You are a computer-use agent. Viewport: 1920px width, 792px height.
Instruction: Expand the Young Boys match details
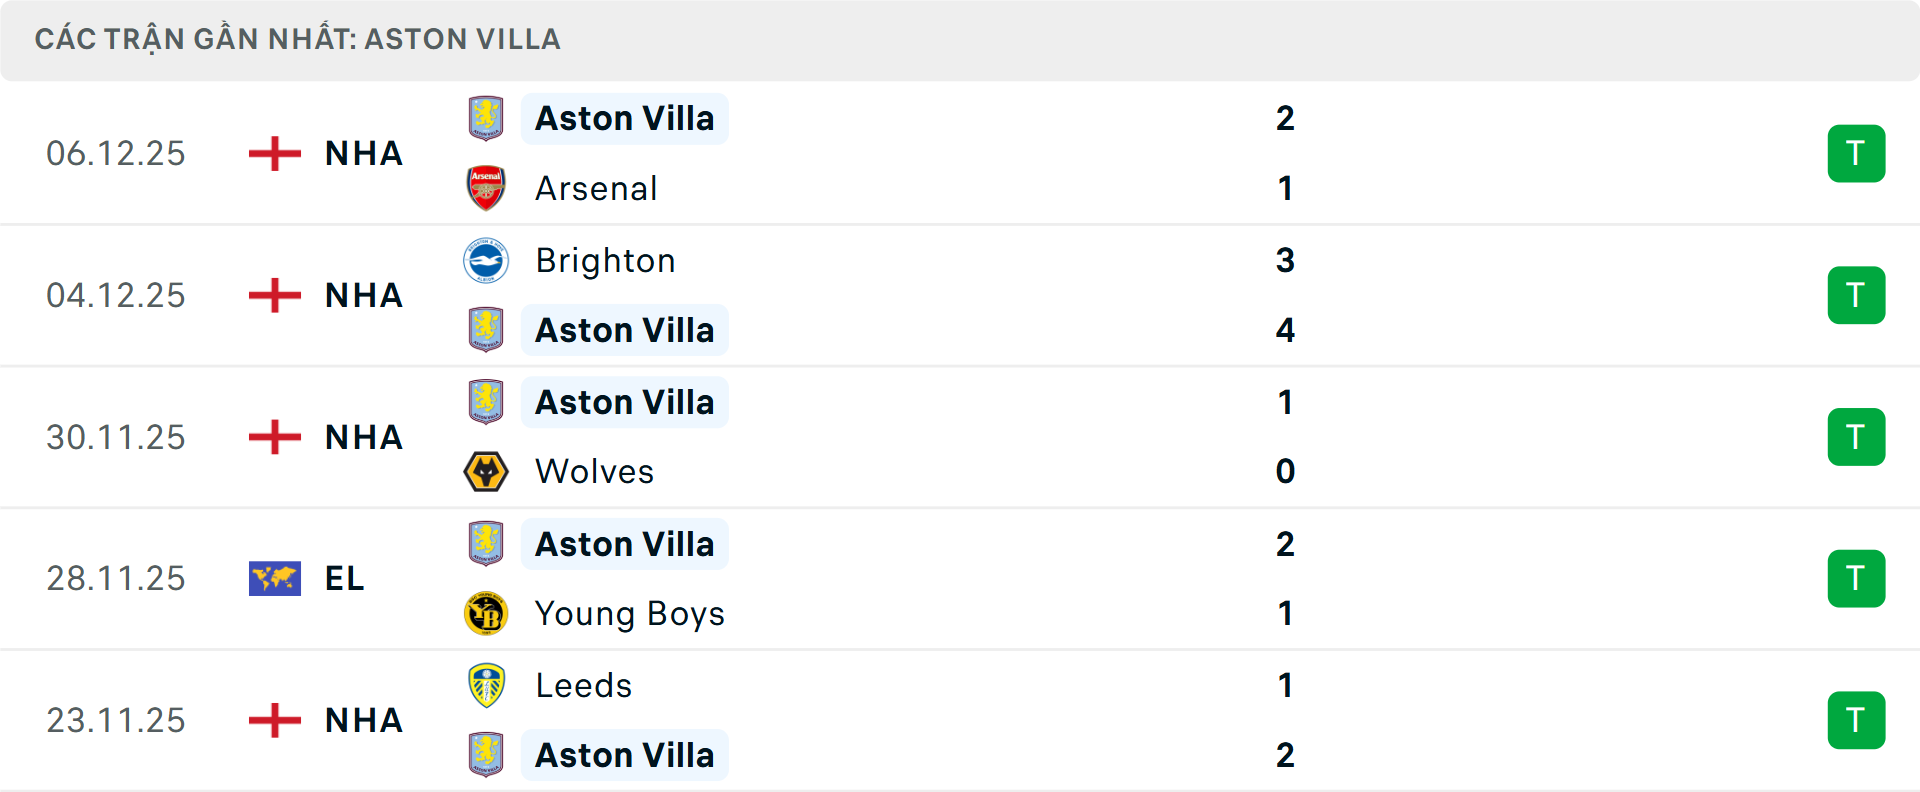960,578
